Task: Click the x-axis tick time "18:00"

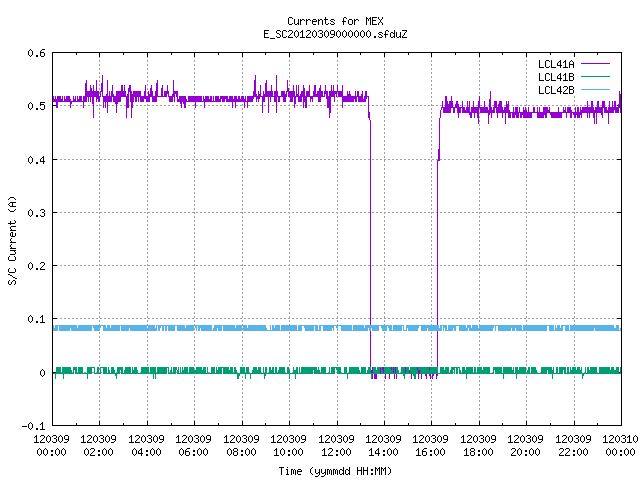Action: (478, 452)
